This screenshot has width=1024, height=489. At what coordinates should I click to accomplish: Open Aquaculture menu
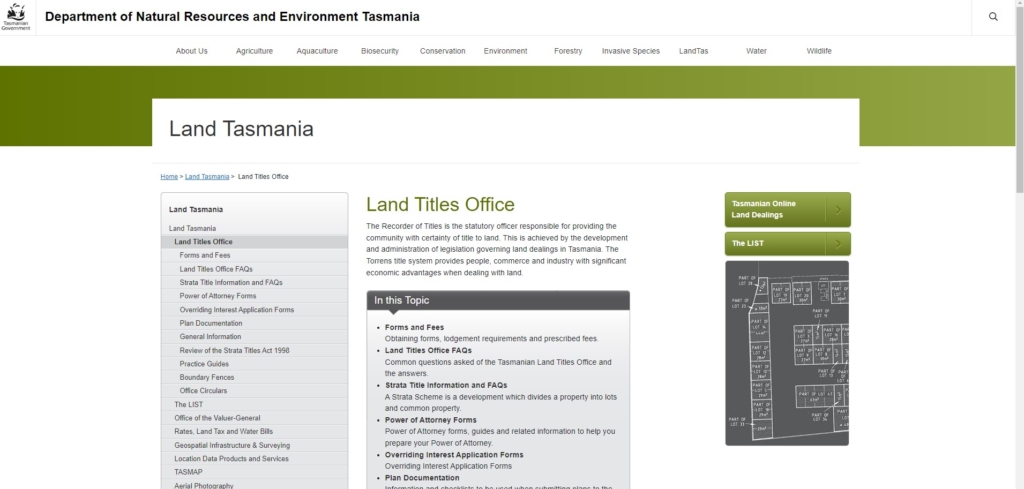click(x=317, y=51)
